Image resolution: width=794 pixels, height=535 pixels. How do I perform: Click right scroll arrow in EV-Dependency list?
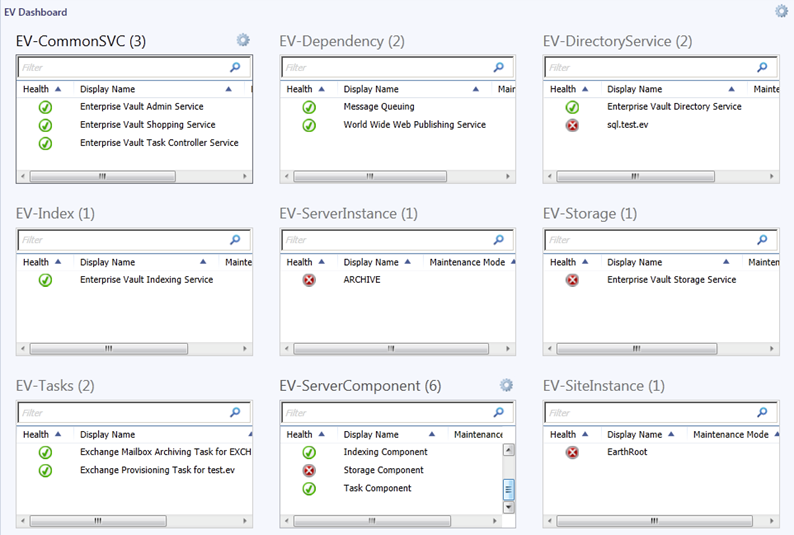pos(508,176)
